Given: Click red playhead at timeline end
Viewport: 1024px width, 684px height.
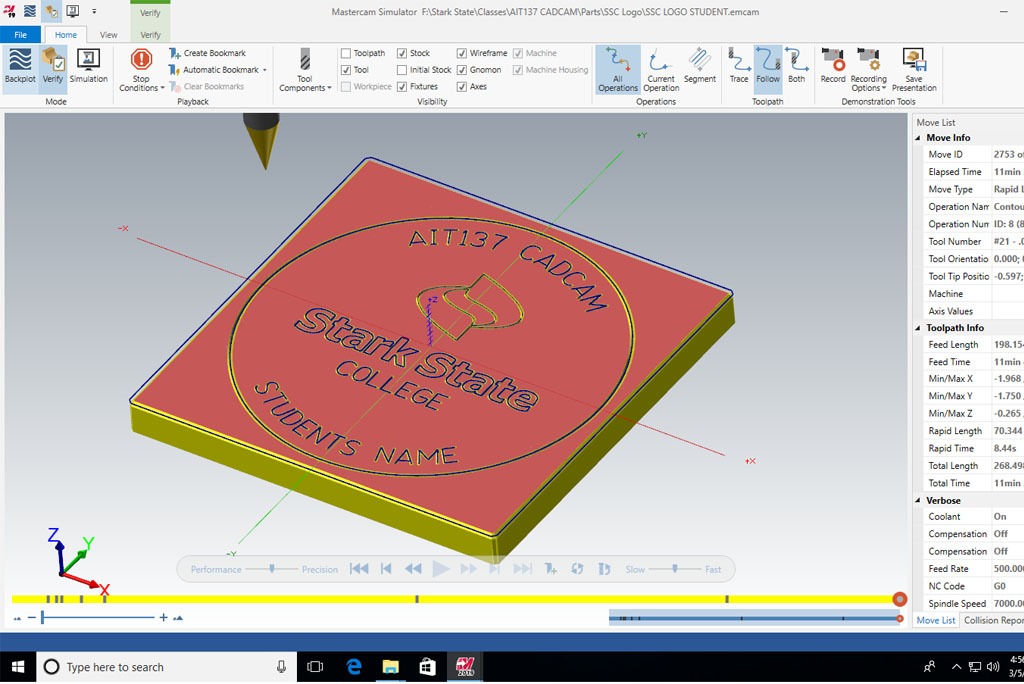Looking at the screenshot, I should tap(899, 599).
